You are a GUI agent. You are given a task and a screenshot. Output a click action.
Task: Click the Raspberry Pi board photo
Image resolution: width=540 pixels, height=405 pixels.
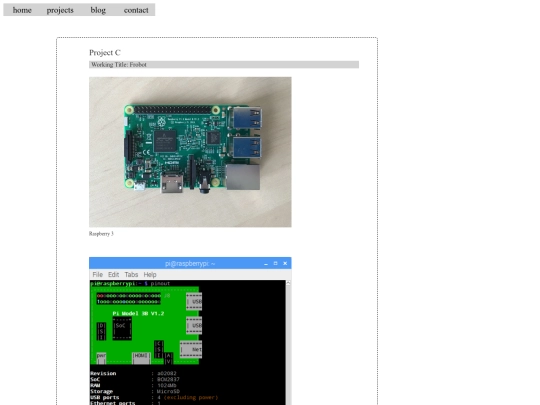tap(190, 152)
